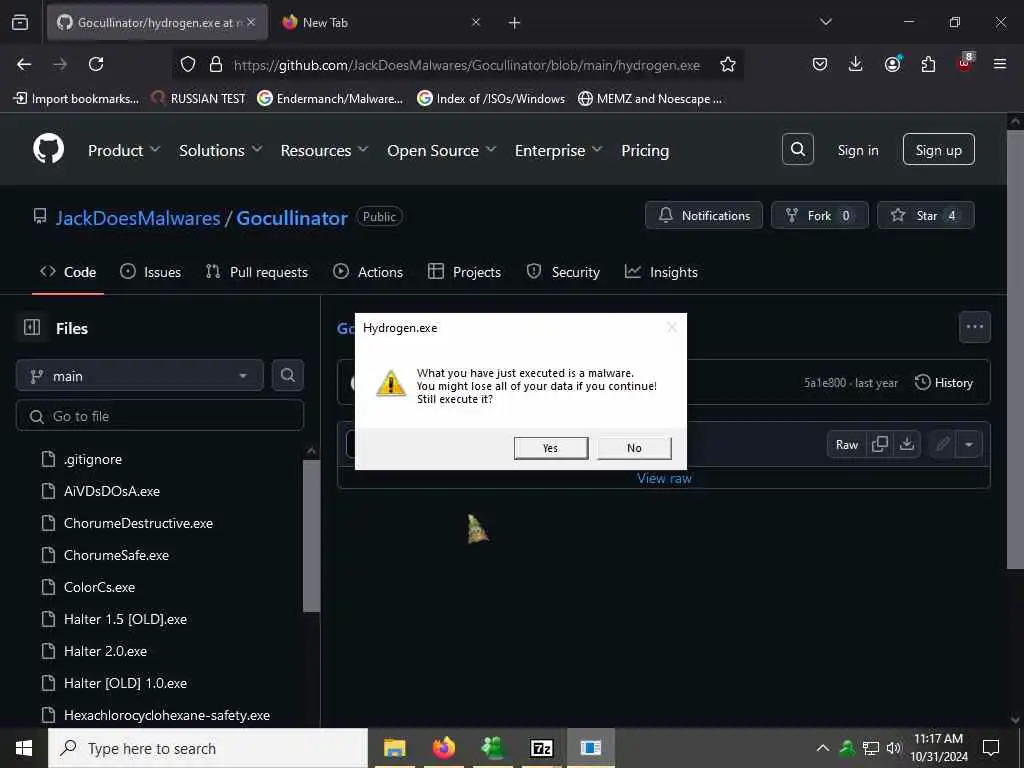Viewport: 1024px width, 768px height.
Task: Open AiVDsDOsA.exe in the file tree
Action: point(112,492)
